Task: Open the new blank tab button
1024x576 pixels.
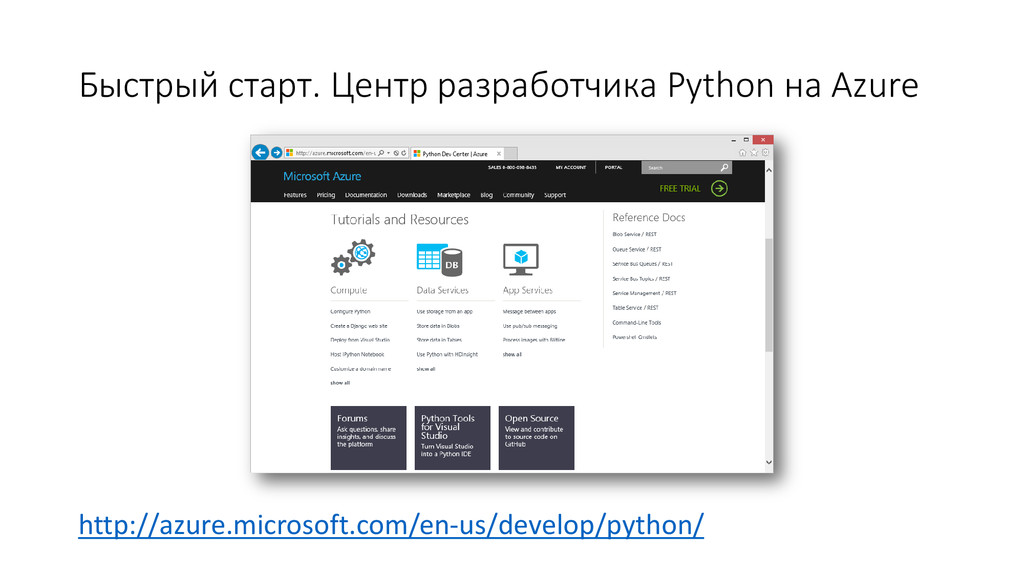Action: click(x=511, y=154)
